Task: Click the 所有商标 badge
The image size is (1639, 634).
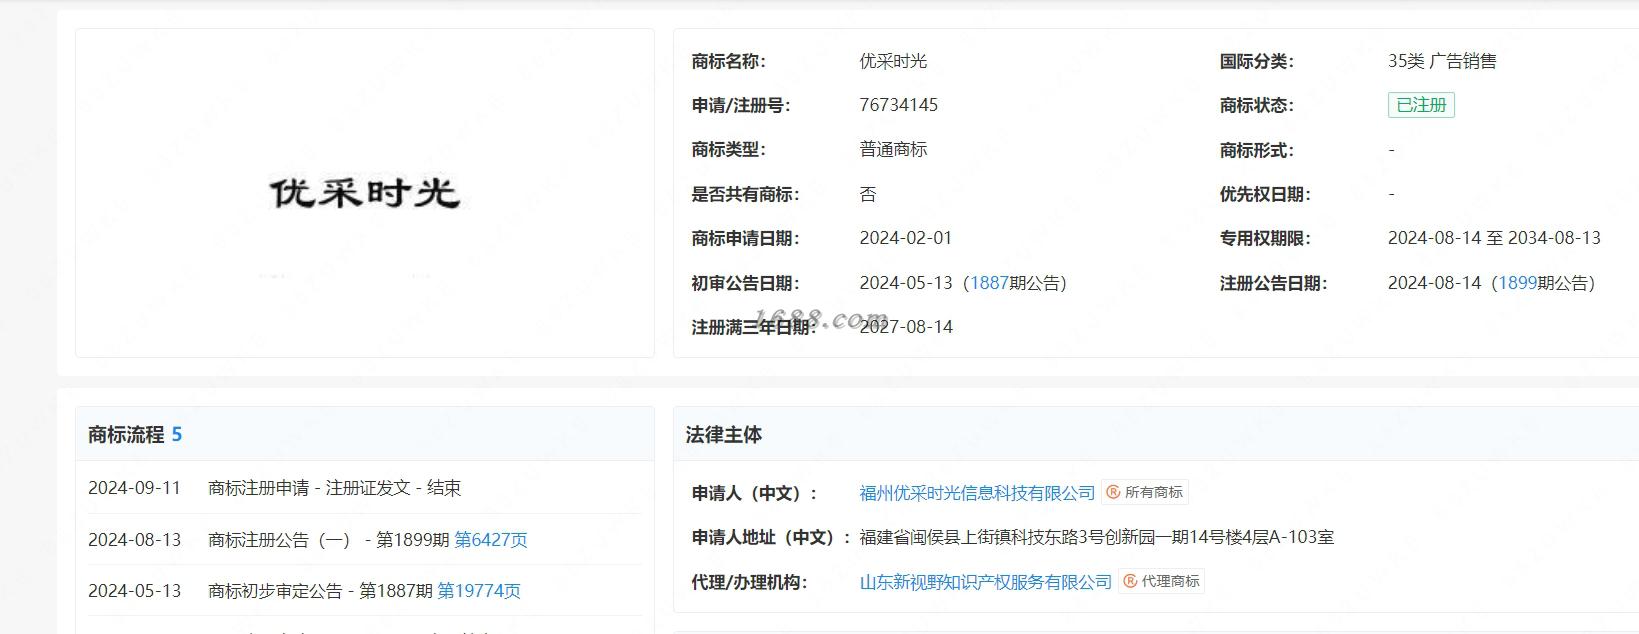Action: (1145, 492)
